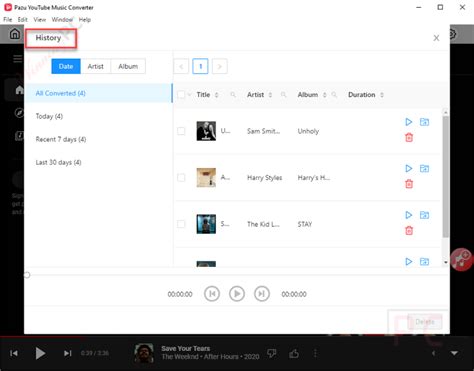Check the Harry Styles track checkbox

point(181,177)
